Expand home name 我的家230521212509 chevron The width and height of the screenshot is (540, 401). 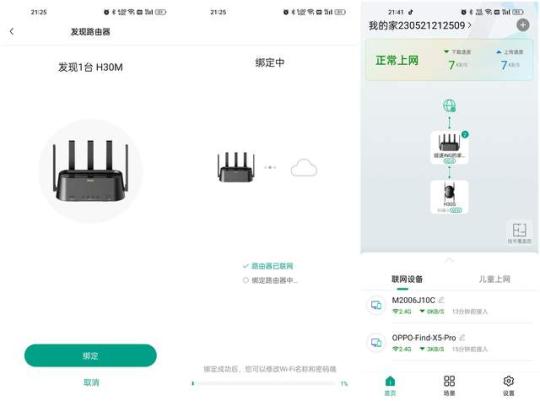[469, 25]
